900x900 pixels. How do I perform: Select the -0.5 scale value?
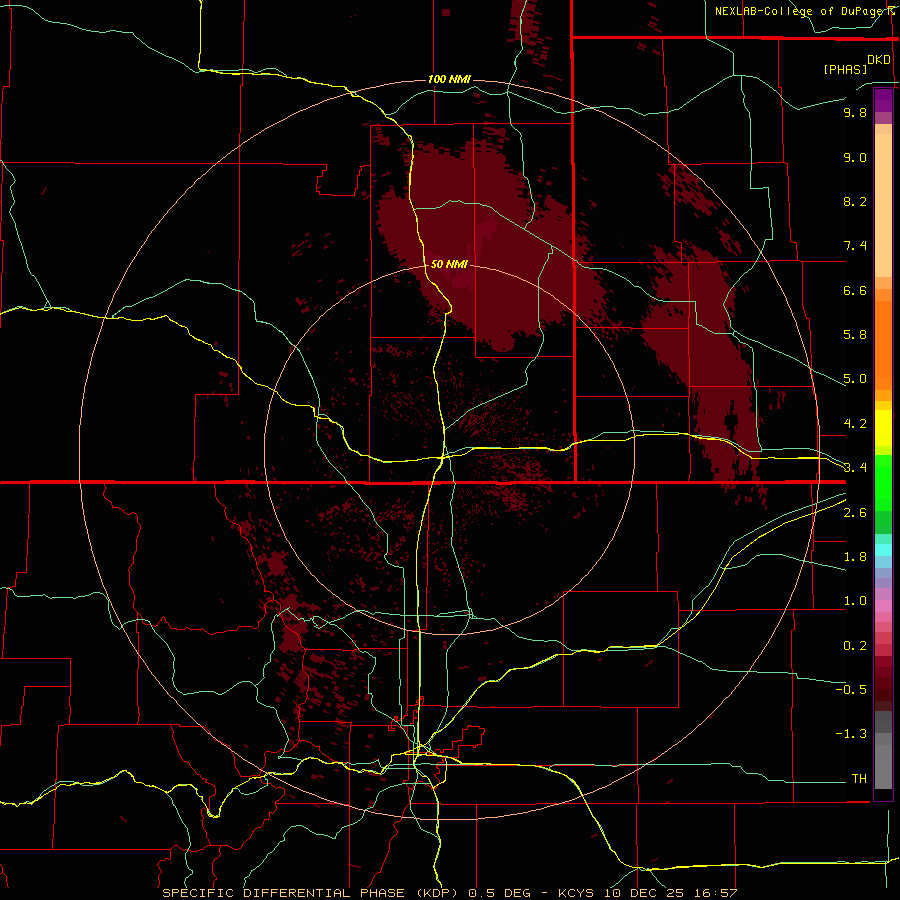851,690
